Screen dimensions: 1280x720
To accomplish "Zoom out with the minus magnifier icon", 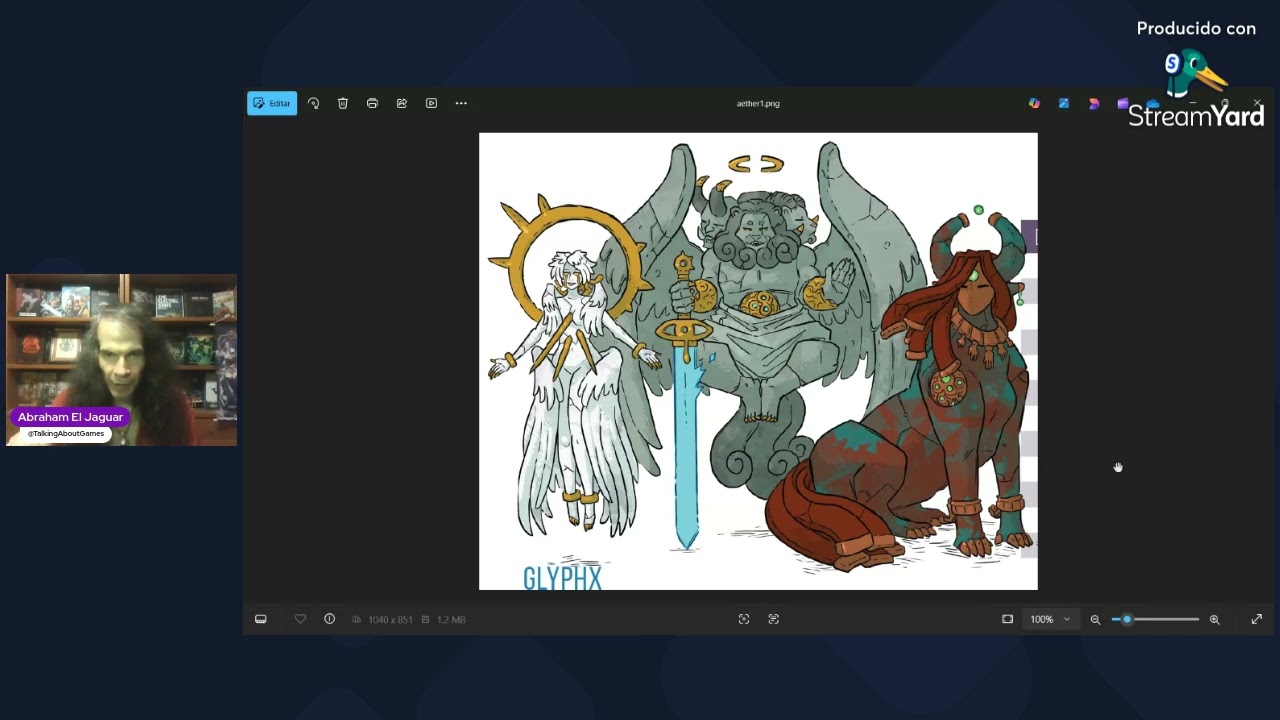I will coord(1095,619).
